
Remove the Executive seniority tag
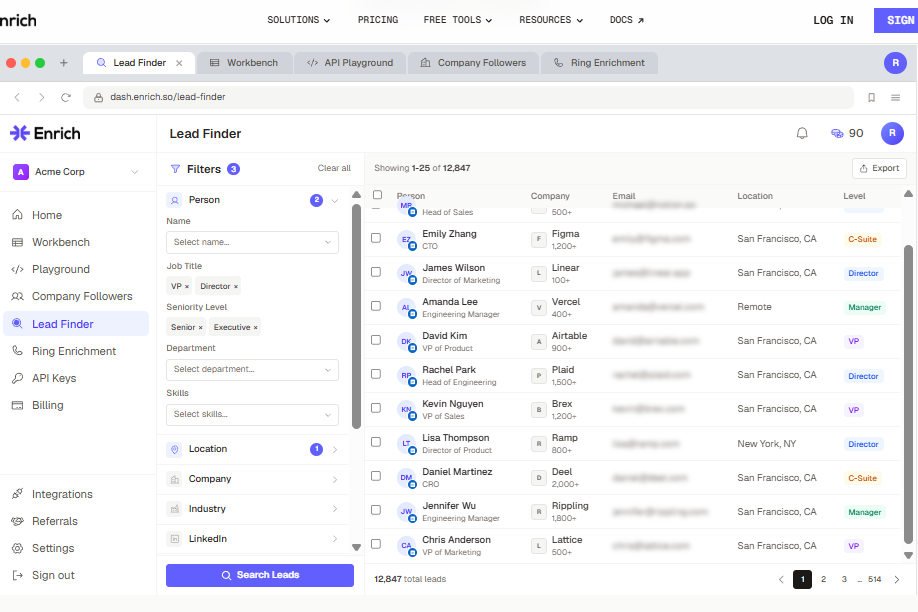coord(255,327)
